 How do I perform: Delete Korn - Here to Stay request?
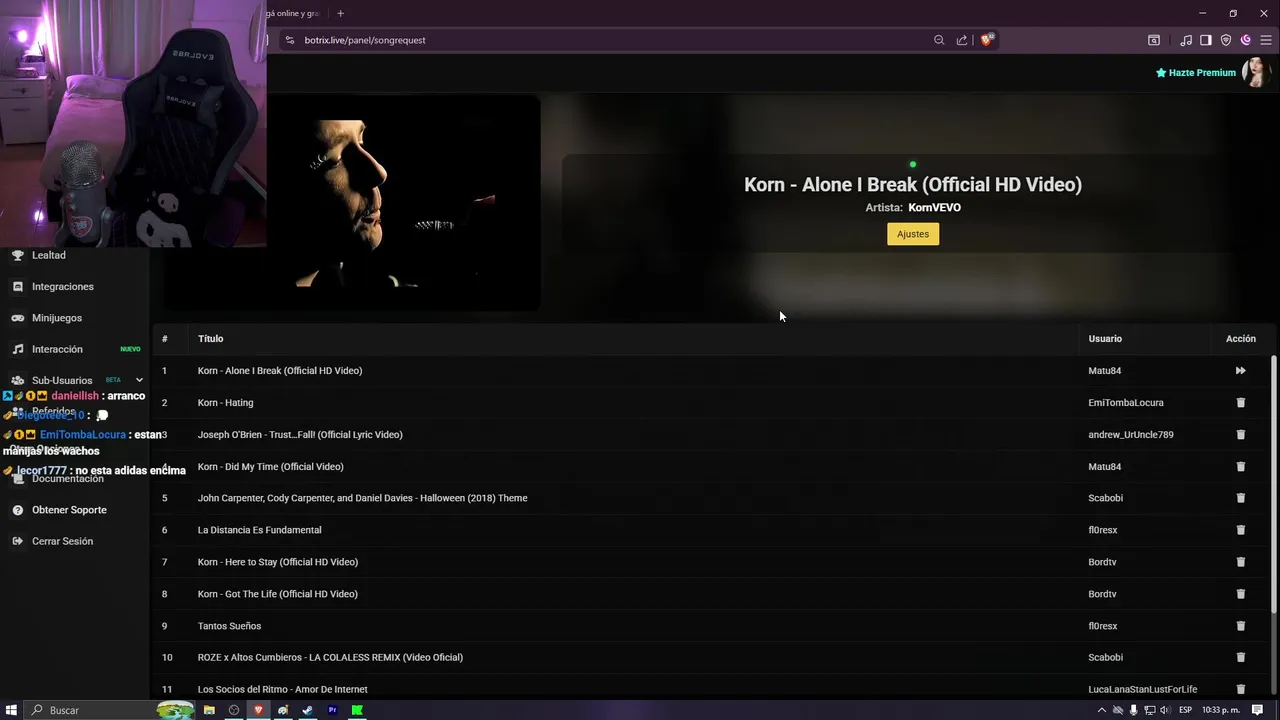coord(1241,562)
